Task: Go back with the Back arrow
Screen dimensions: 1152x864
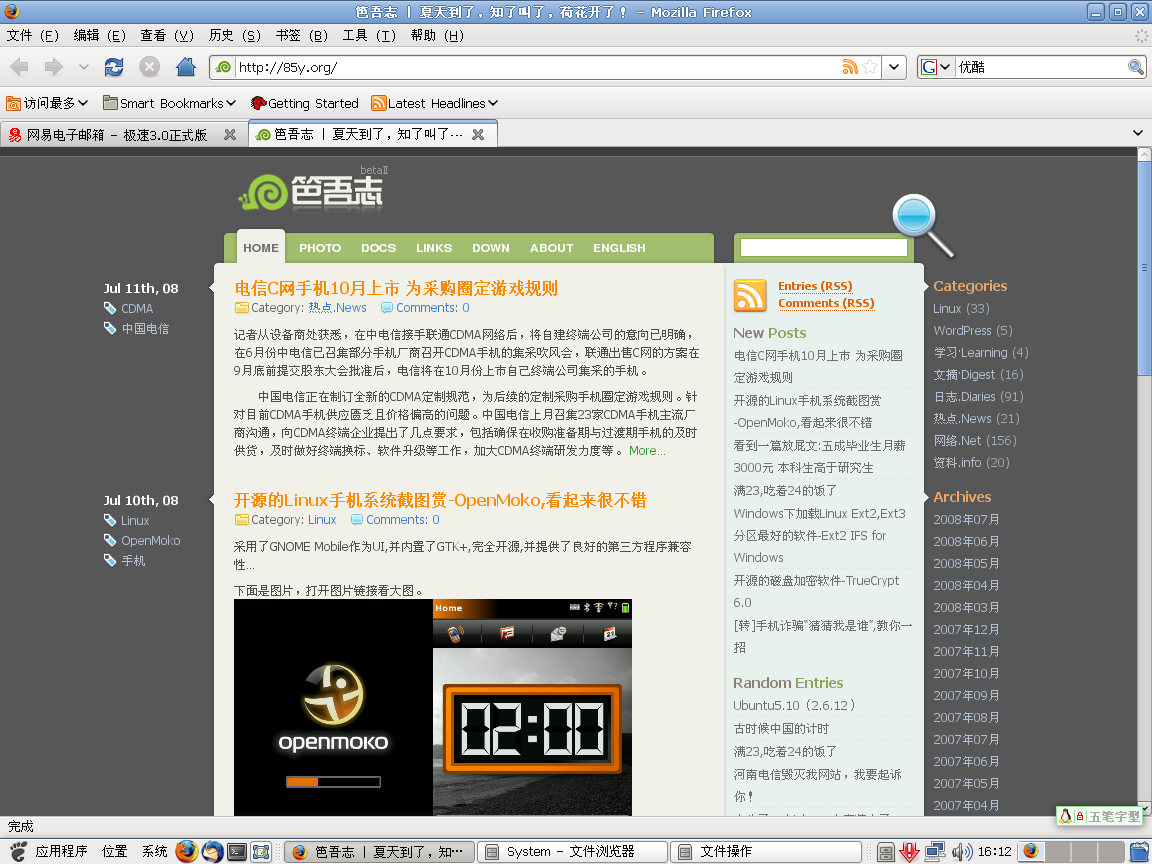Action: 19,67
